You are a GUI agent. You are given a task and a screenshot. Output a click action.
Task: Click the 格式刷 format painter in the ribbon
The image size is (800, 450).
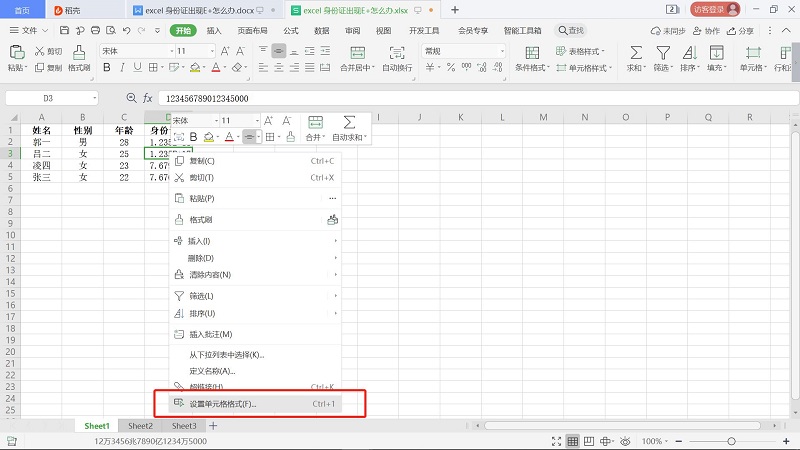point(79,60)
